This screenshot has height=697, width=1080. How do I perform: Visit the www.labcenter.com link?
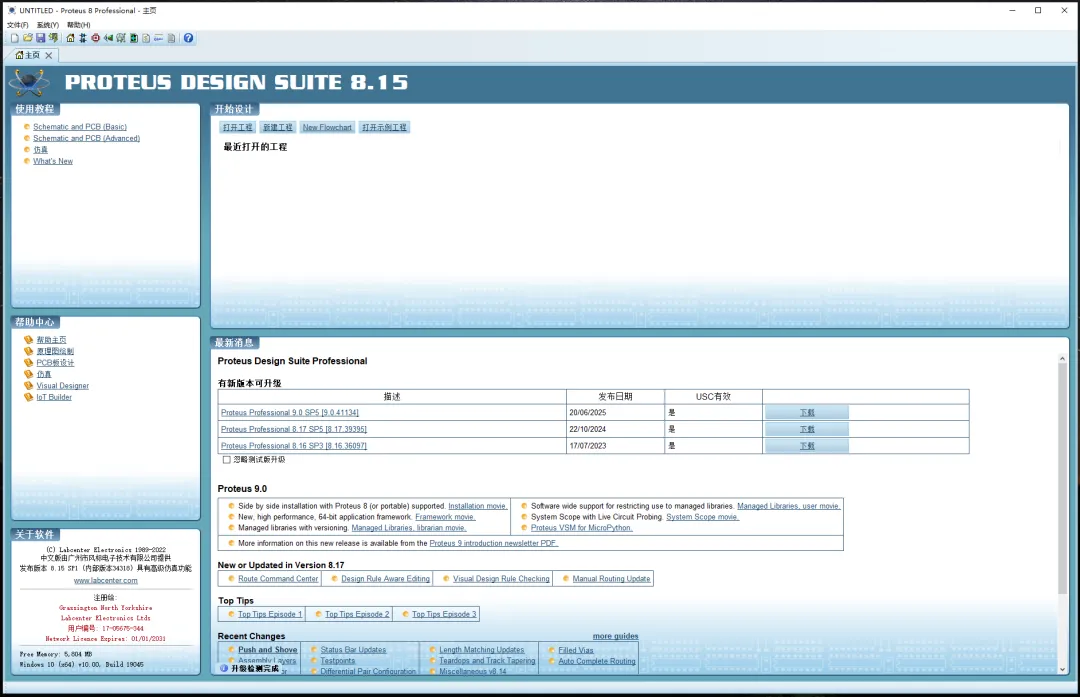[105, 581]
